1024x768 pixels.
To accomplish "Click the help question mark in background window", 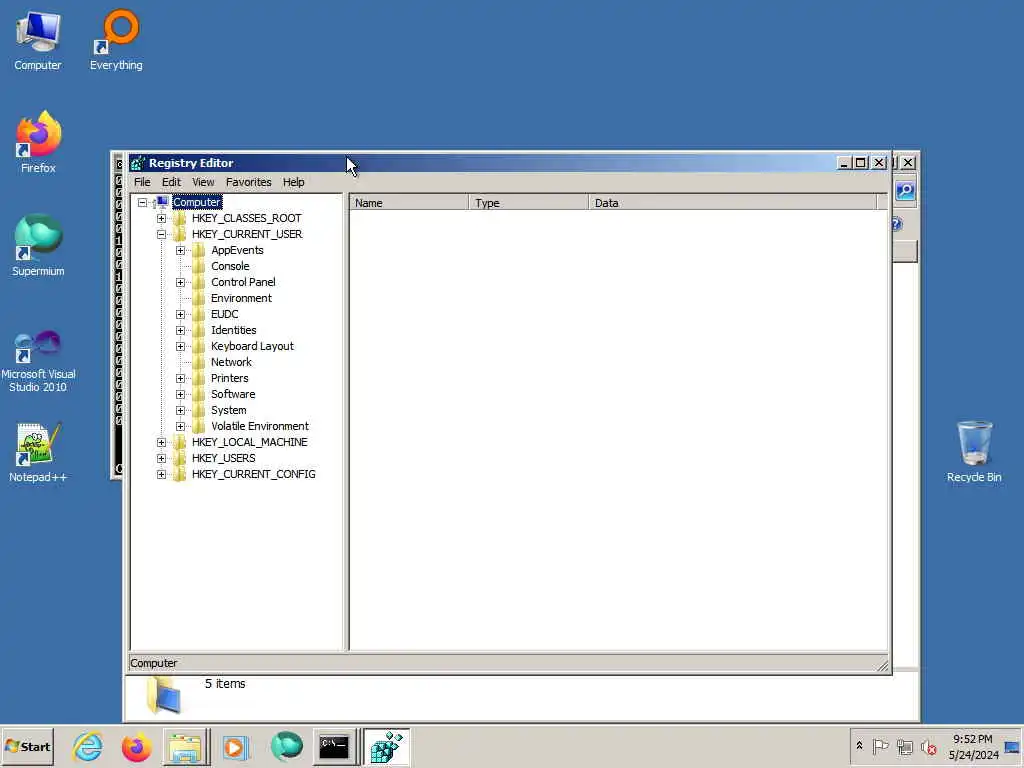I will [x=897, y=224].
